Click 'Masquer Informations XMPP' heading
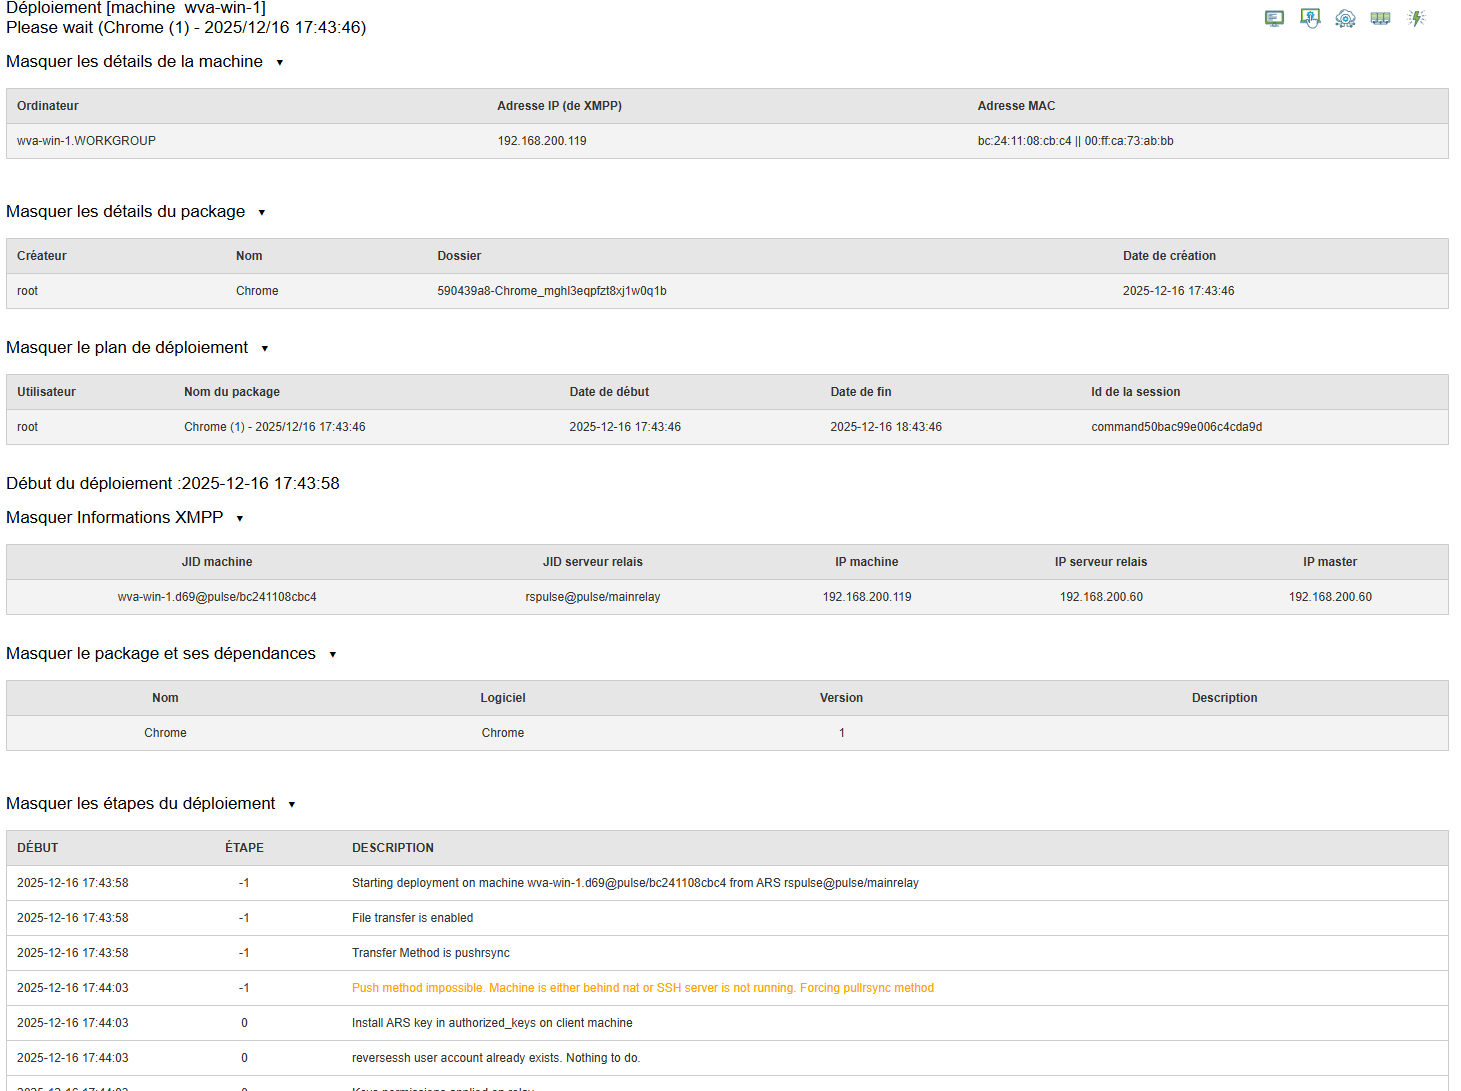This screenshot has height=1091, width=1461. pyautogui.click(x=114, y=518)
